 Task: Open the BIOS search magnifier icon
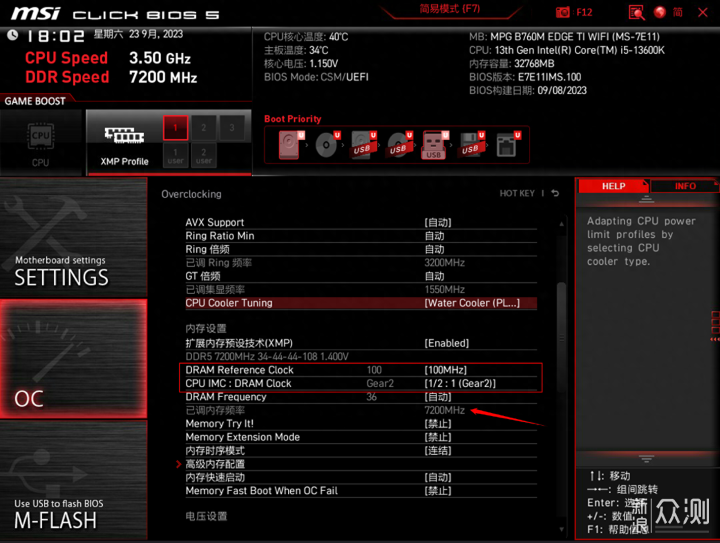click(636, 12)
